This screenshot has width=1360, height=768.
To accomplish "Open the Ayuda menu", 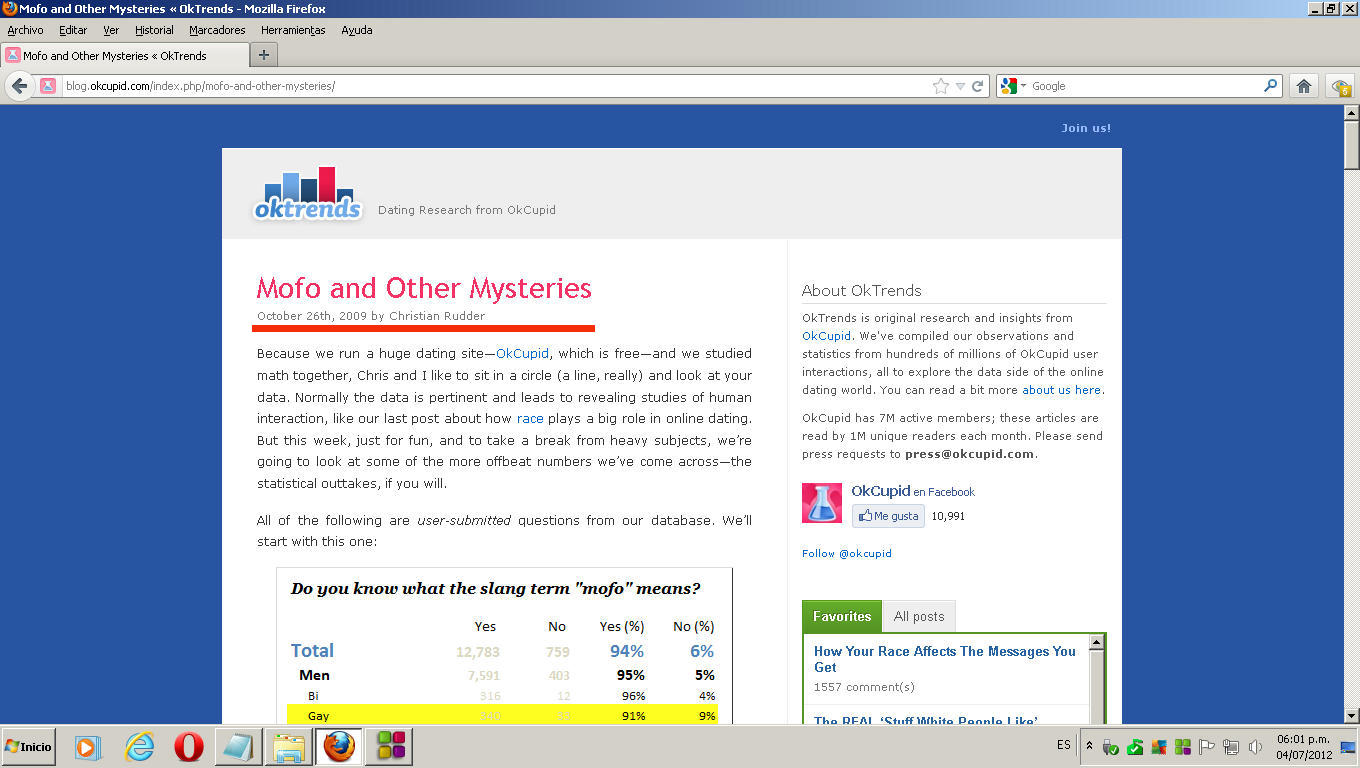I will point(357,30).
